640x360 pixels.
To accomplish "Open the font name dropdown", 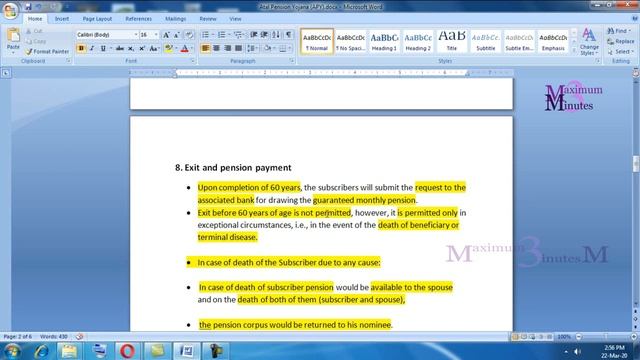I will 136,35.
